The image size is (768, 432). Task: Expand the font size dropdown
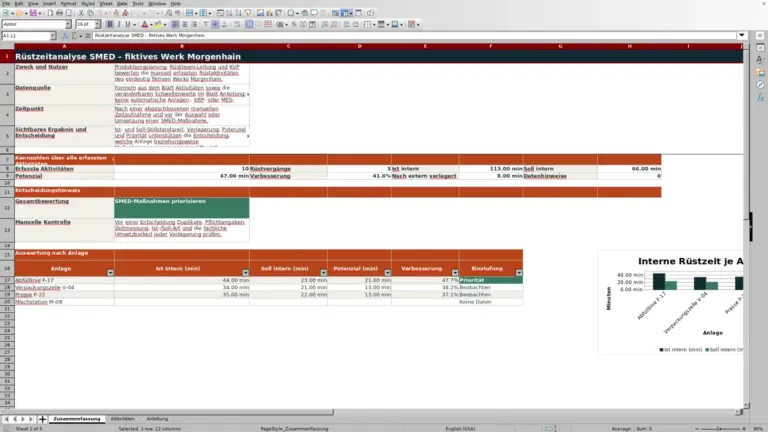97,24
